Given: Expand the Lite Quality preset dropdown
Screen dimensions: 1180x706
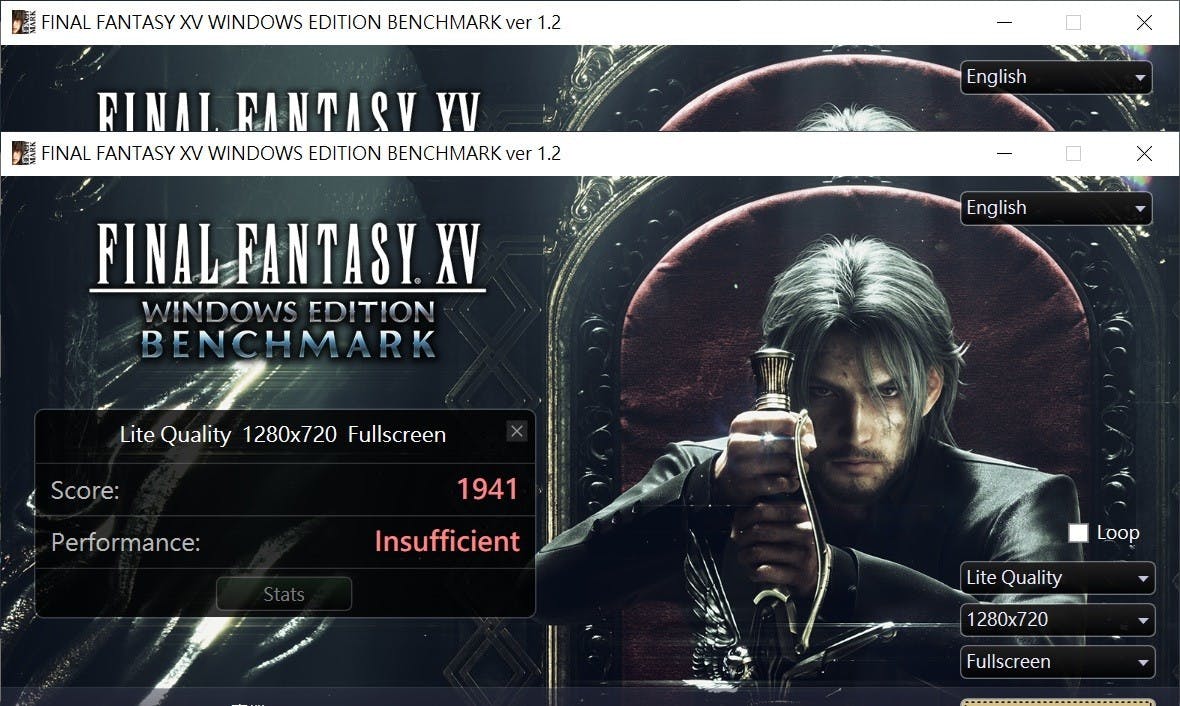Looking at the screenshot, I should (x=1057, y=577).
